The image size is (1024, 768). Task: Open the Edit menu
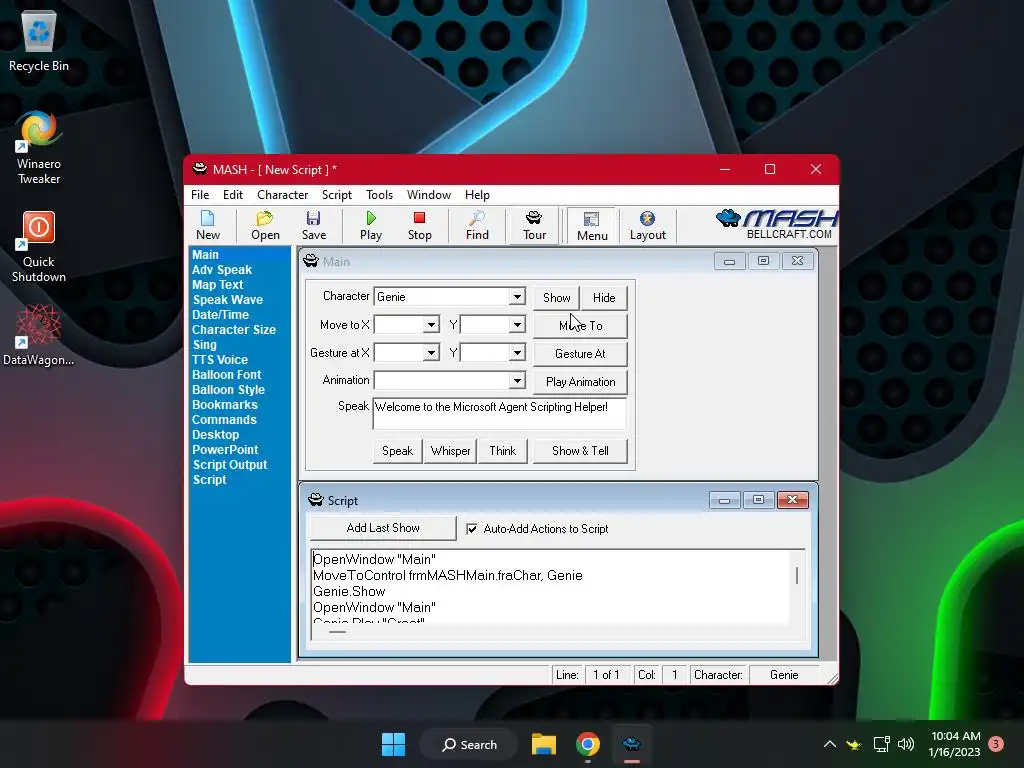[232, 195]
